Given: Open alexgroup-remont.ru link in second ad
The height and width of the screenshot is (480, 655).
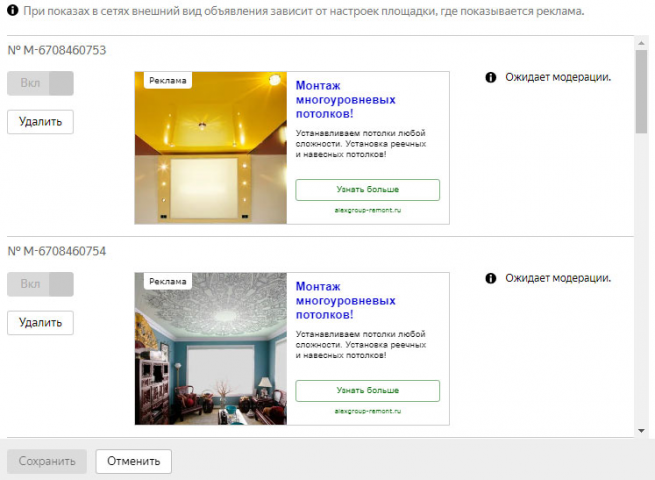Looking at the screenshot, I should pos(368,411).
